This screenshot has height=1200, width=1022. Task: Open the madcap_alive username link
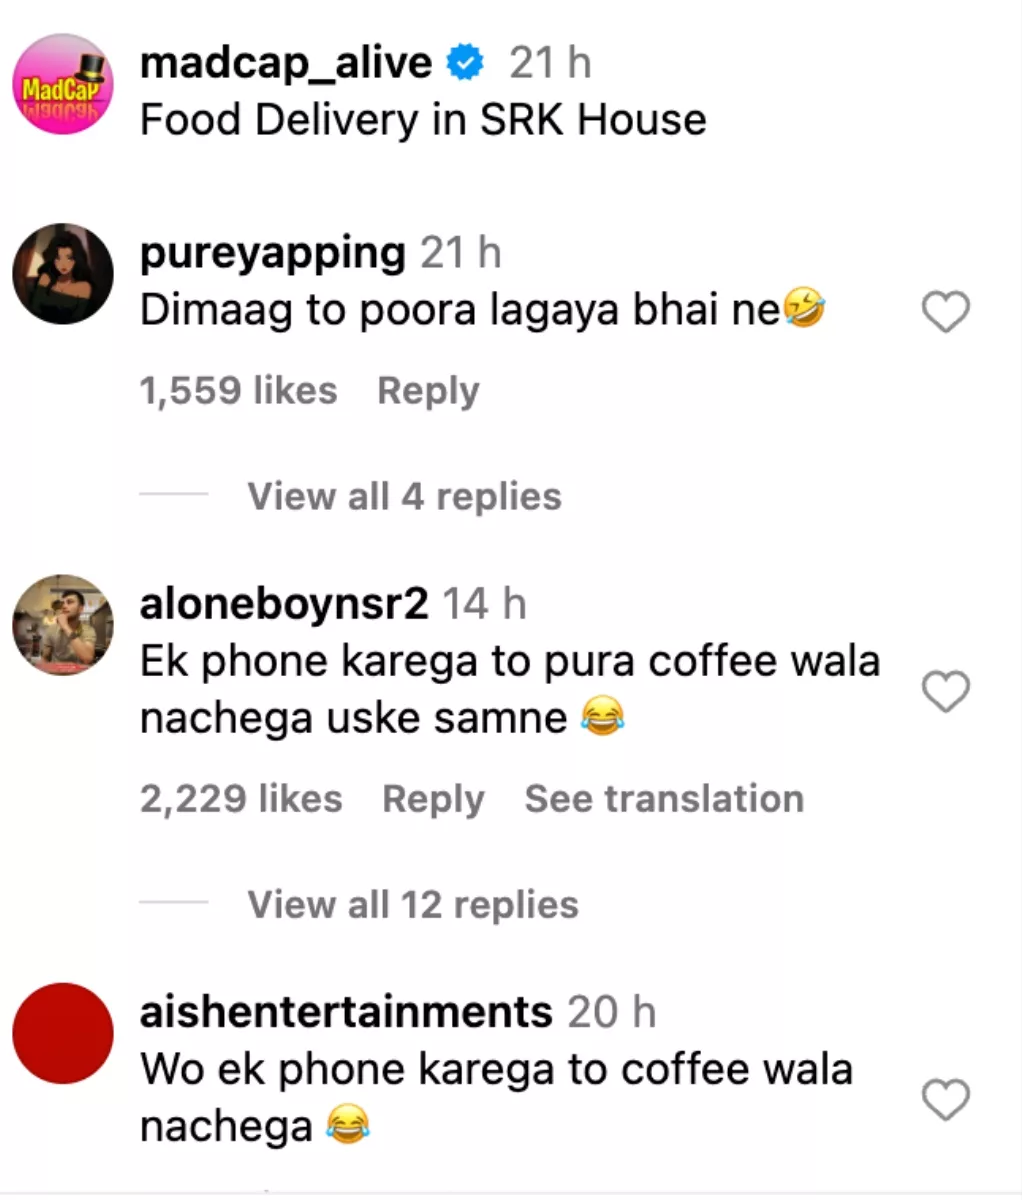pyautogui.click(x=286, y=64)
